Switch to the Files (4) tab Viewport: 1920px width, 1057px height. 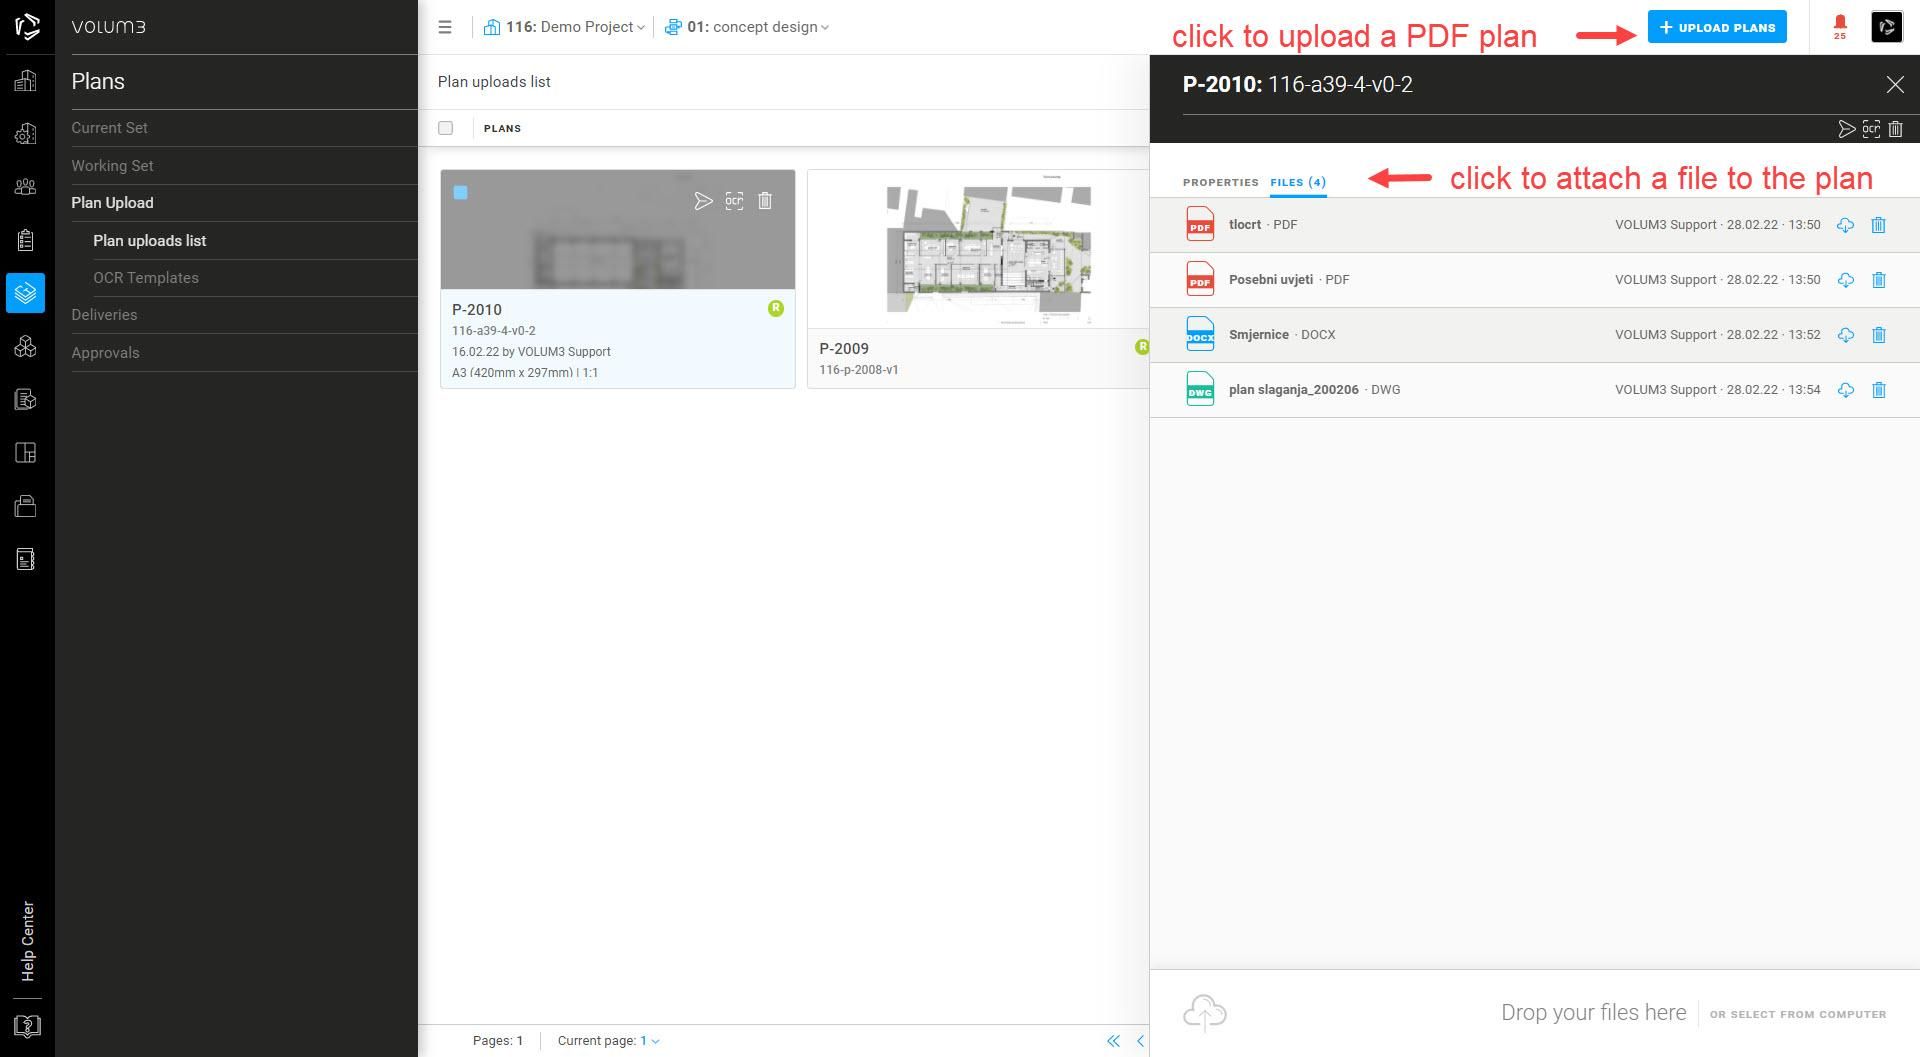pos(1298,182)
